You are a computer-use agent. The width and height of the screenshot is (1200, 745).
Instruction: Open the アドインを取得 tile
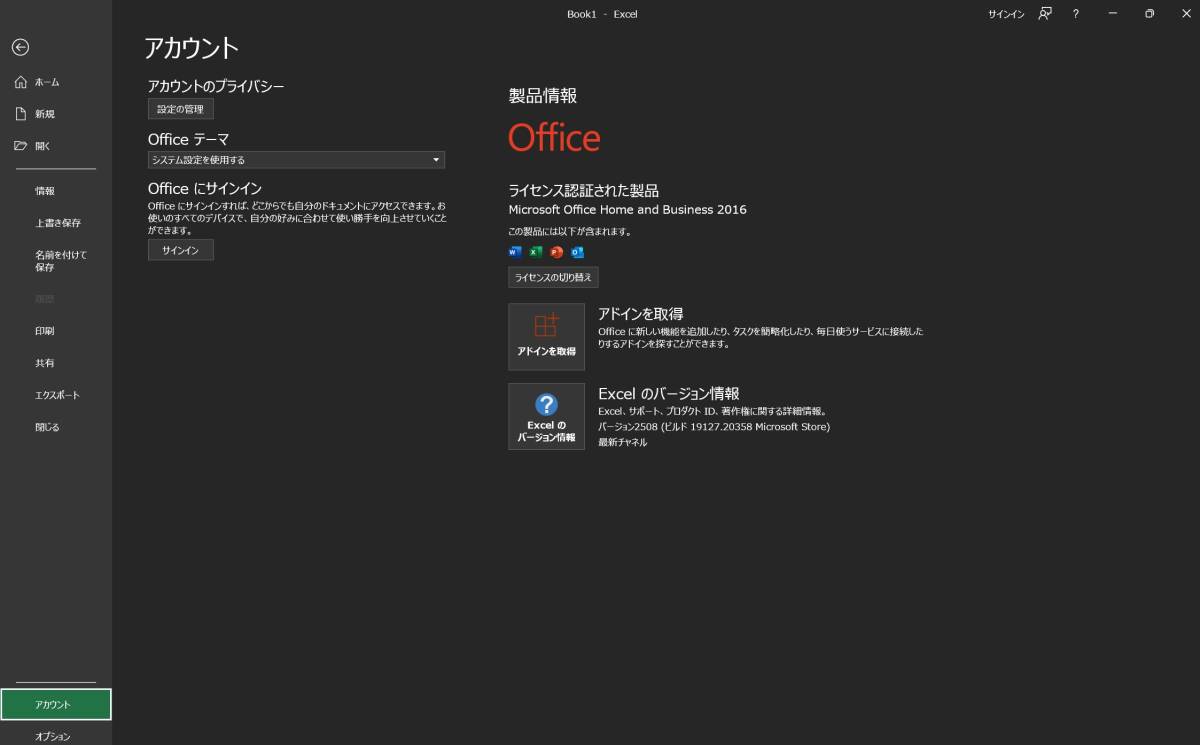(546, 337)
